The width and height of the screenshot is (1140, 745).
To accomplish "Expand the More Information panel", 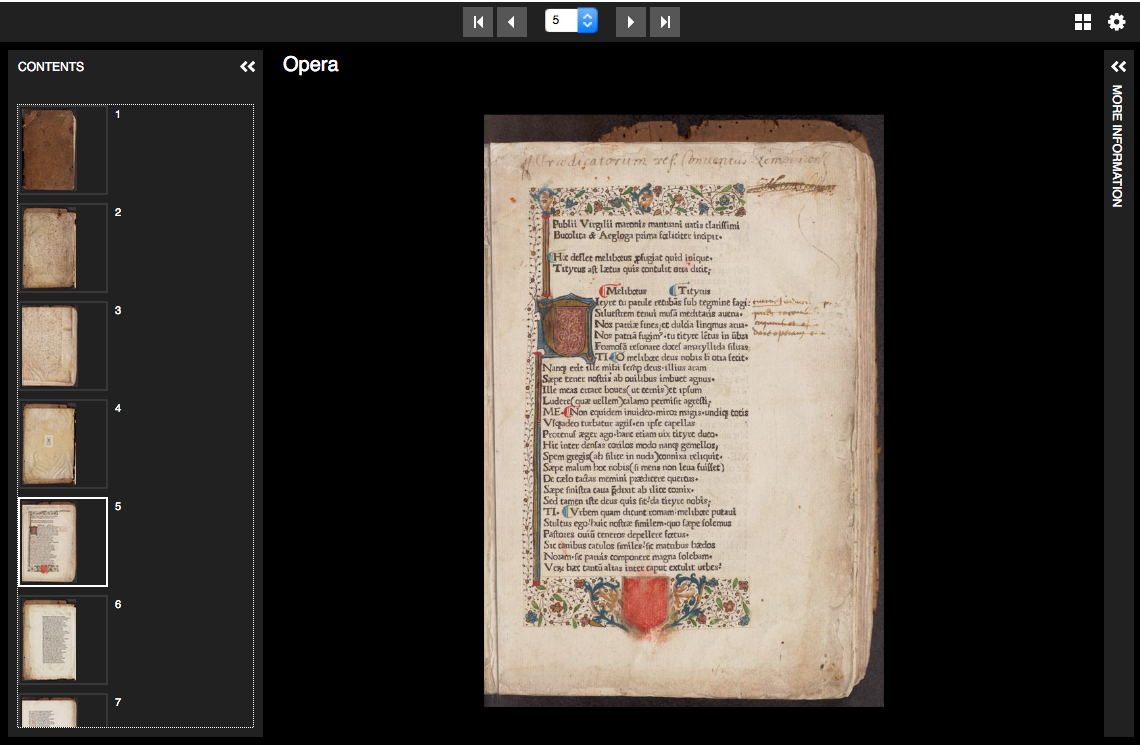I will click(x=1118, y=67).
